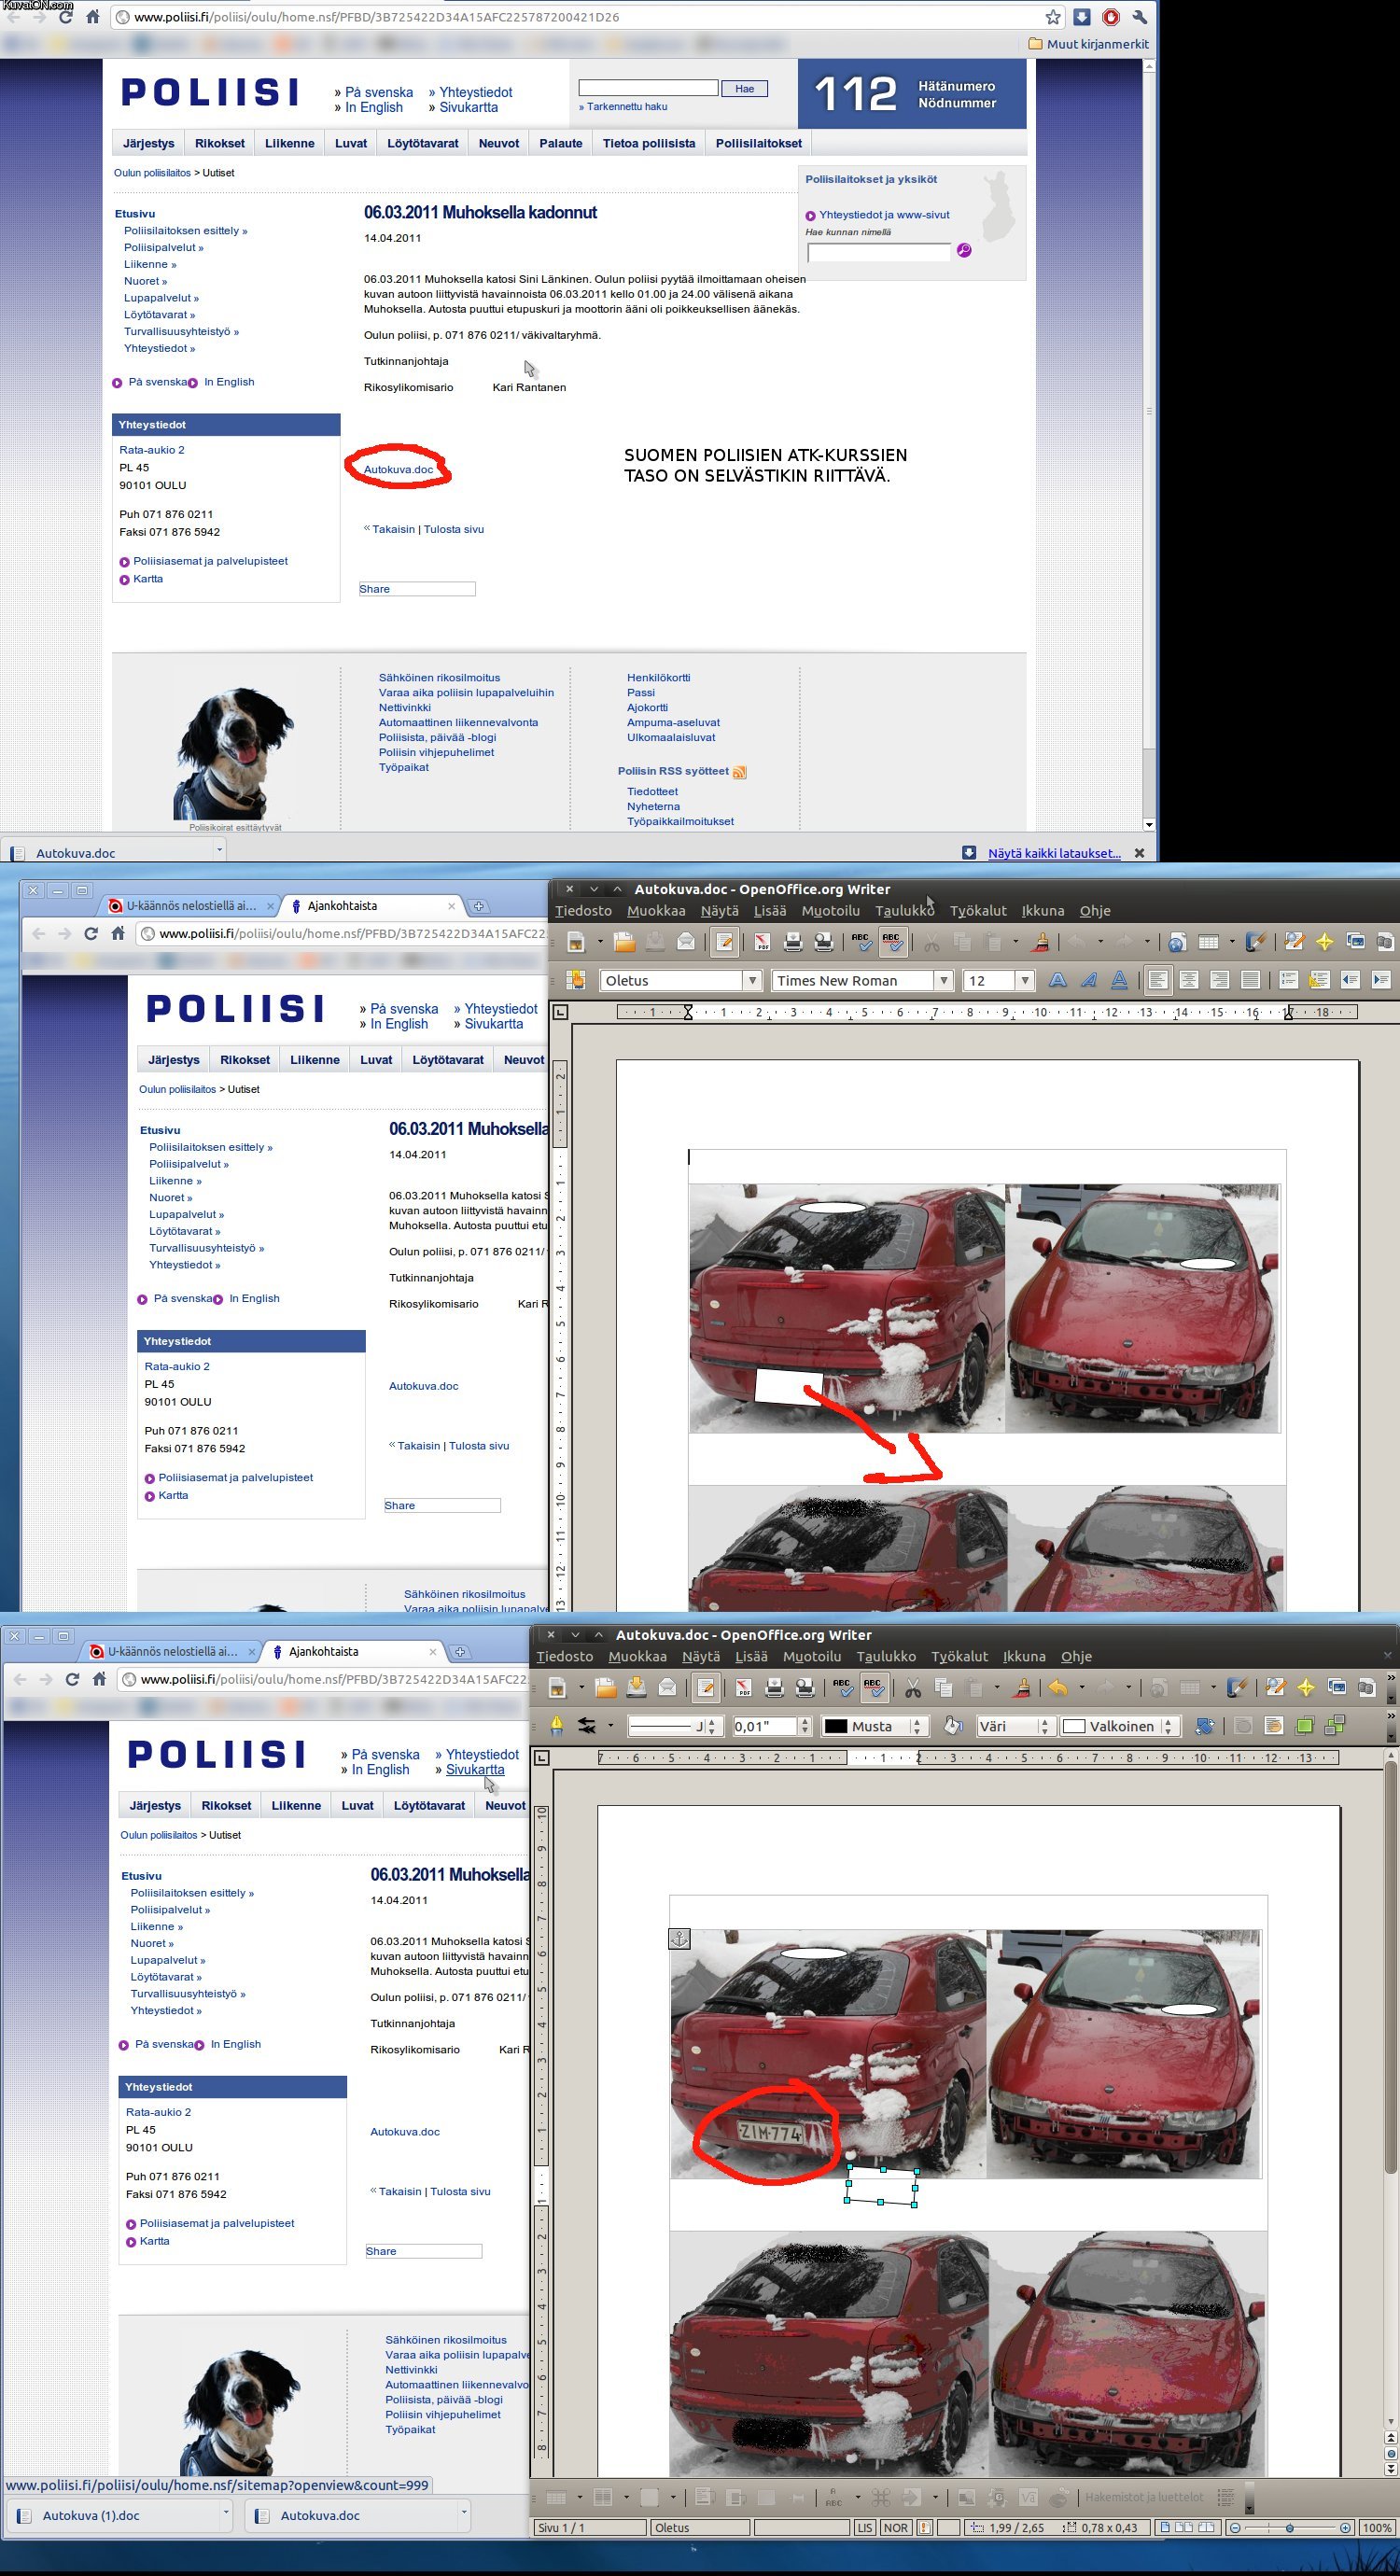Toggle italic text formatting
The image size is (1400, 2576).
(1088, 980)
